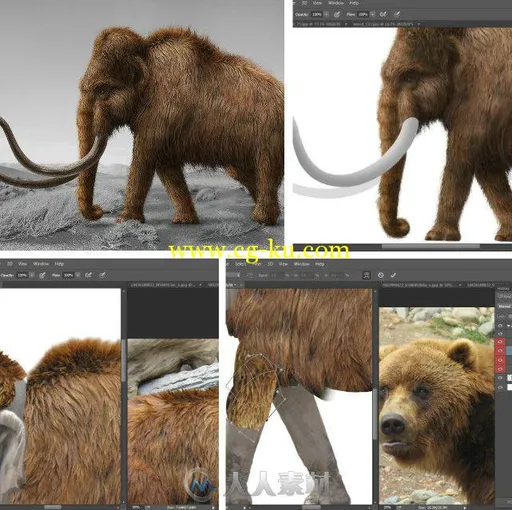512x510 pixels.
Task: Toggle first red-labeled layer visibility eye
Action: (x=500, y=342)
